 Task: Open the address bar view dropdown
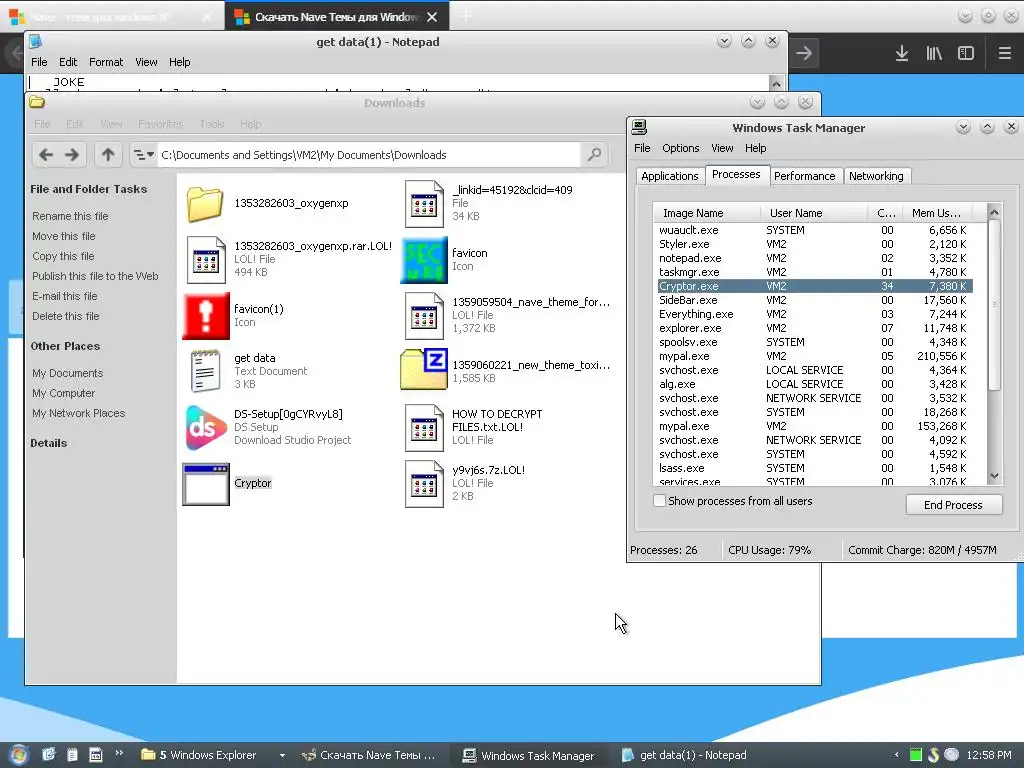(x=143, y=155)
